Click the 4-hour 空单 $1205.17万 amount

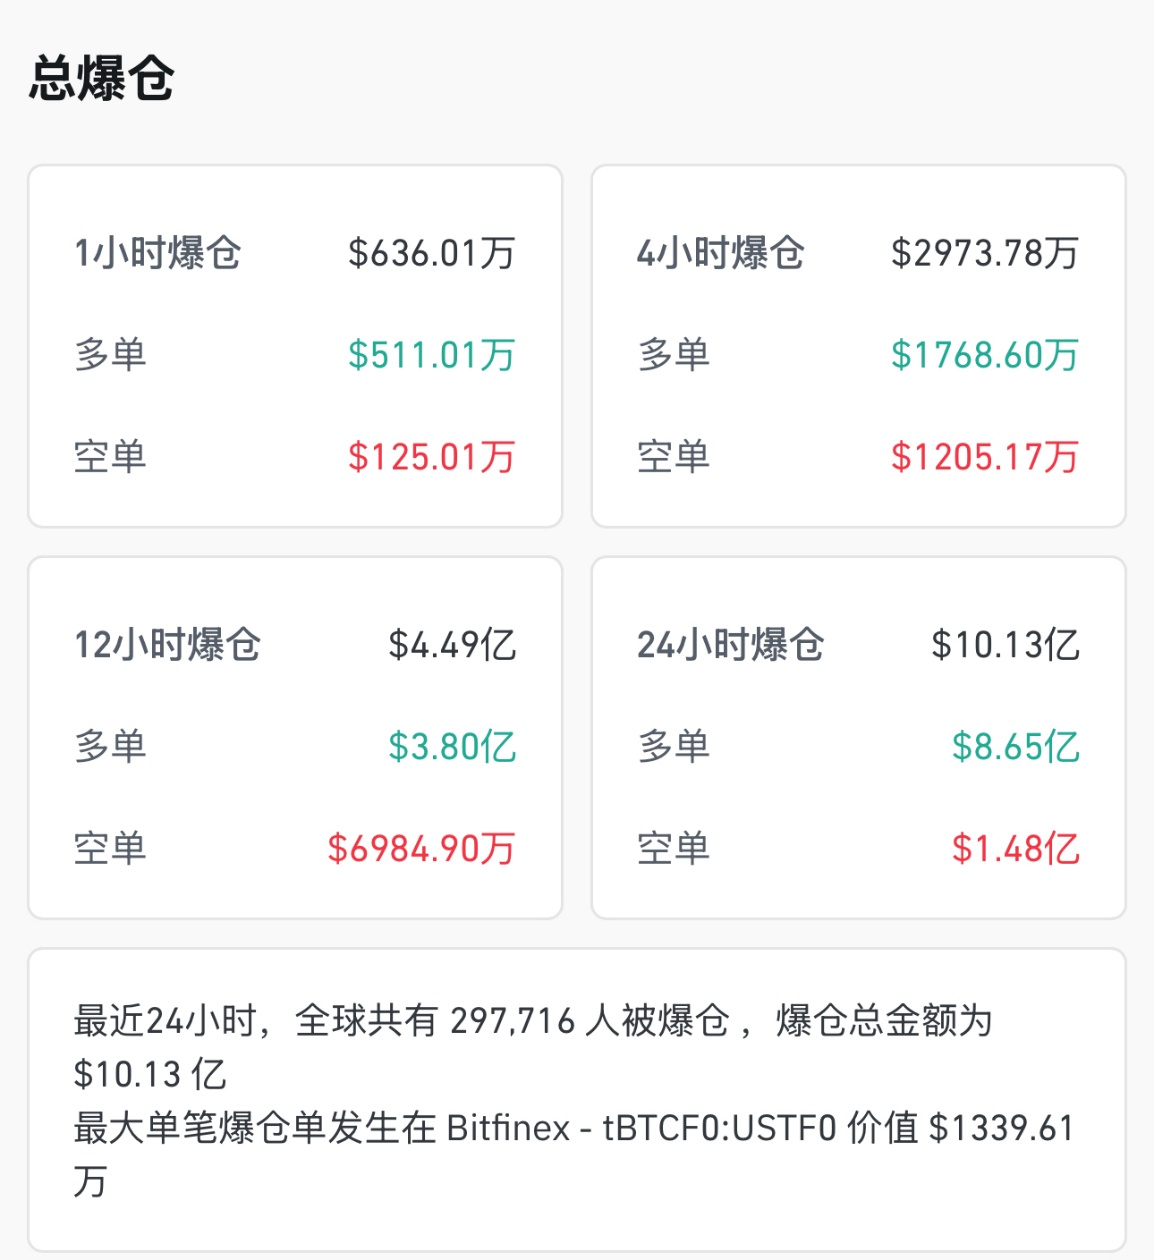click(x=985, y=457)
